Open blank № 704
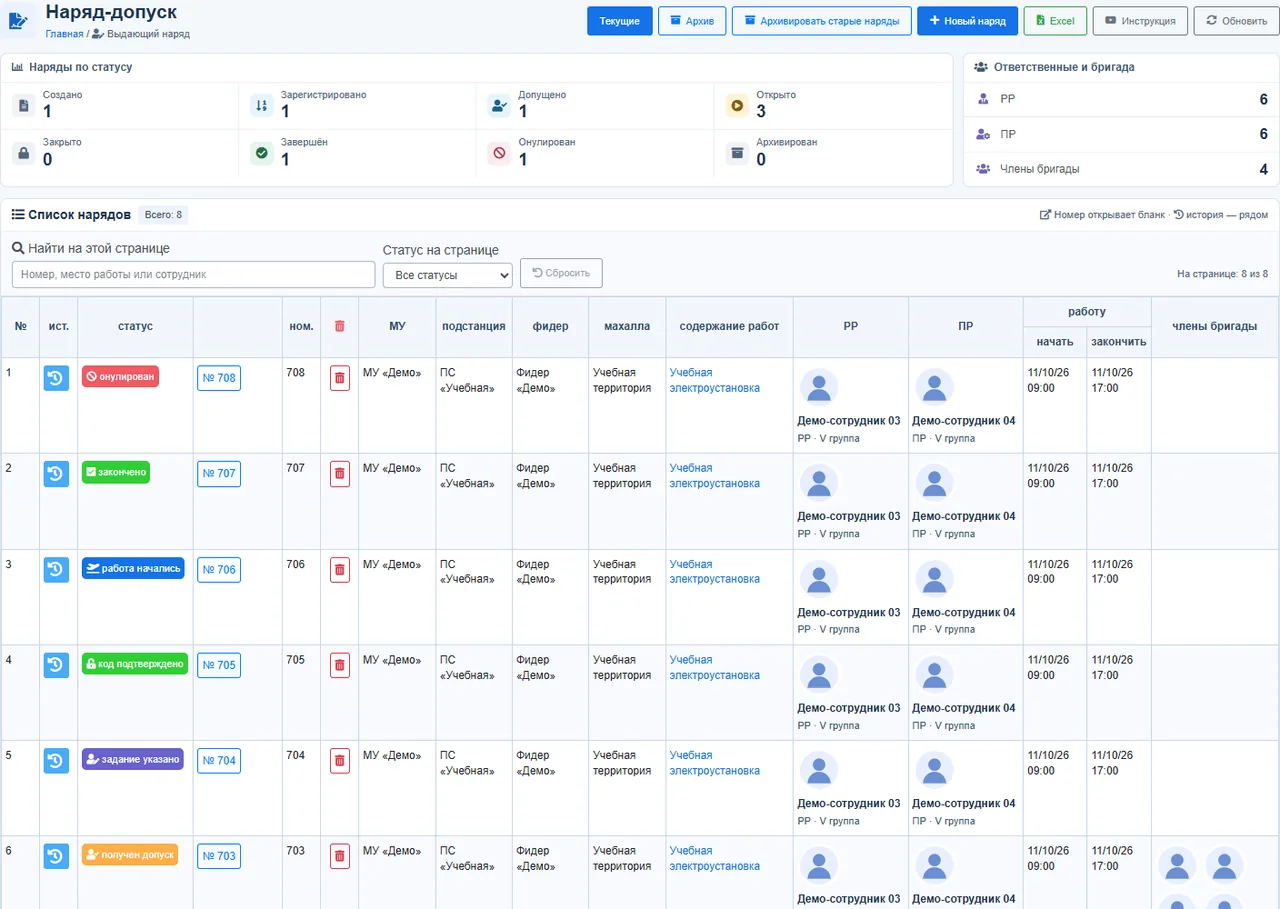1280x909 pixels. point(219,761)
